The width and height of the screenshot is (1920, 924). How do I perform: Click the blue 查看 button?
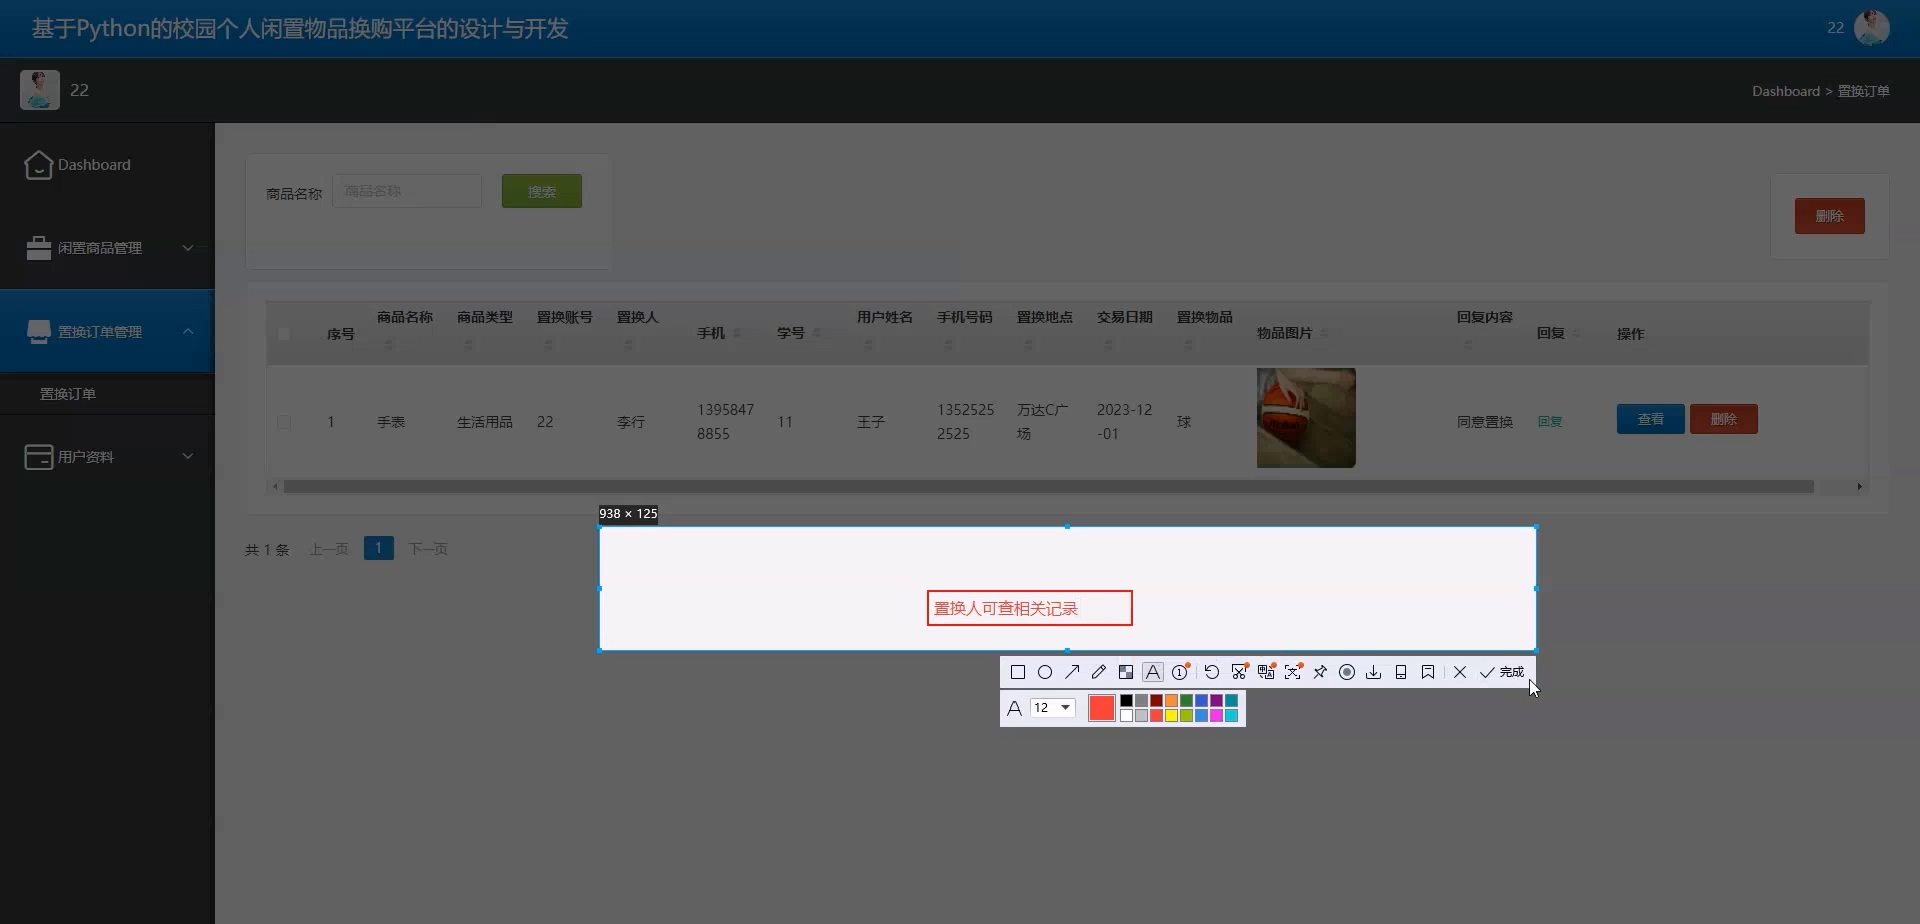1650,419
